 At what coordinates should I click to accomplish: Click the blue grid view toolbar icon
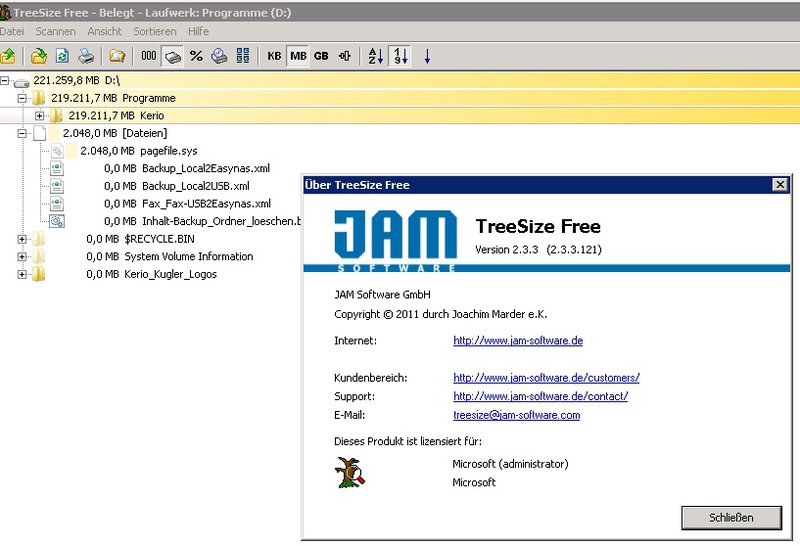[x=243, y=56]
